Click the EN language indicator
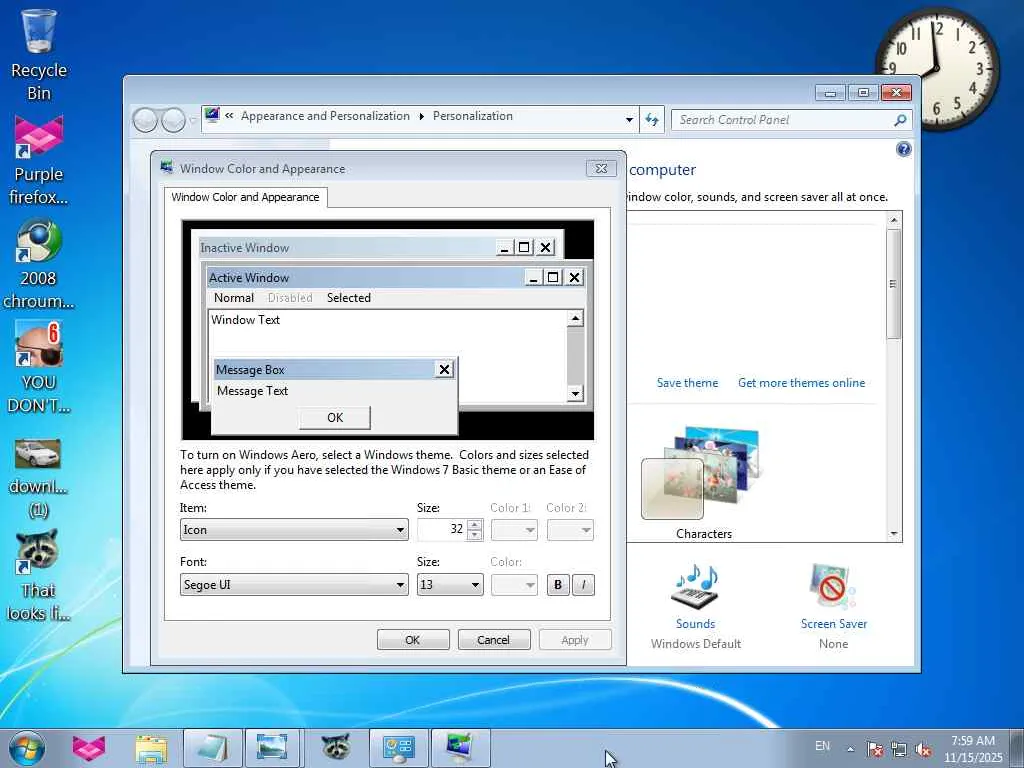This screenshot has height=768, width=1024. point(822,746)
